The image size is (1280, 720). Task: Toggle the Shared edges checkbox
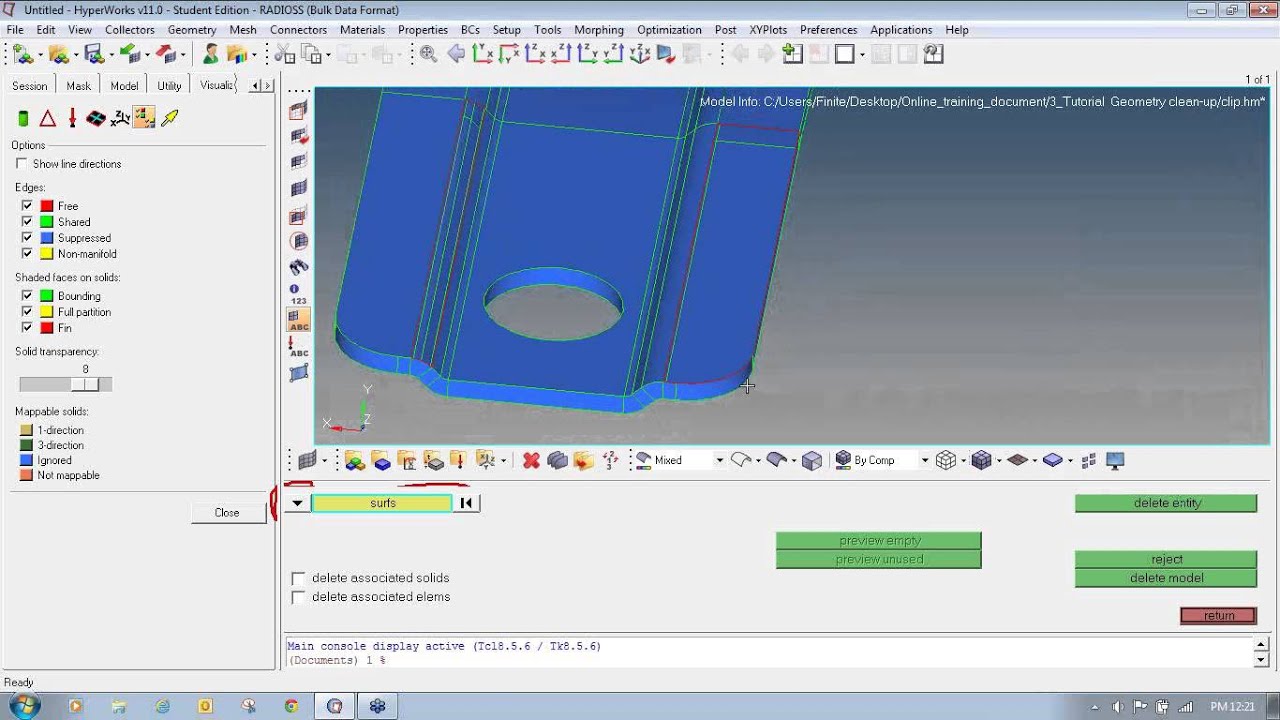tap(27, 222)
